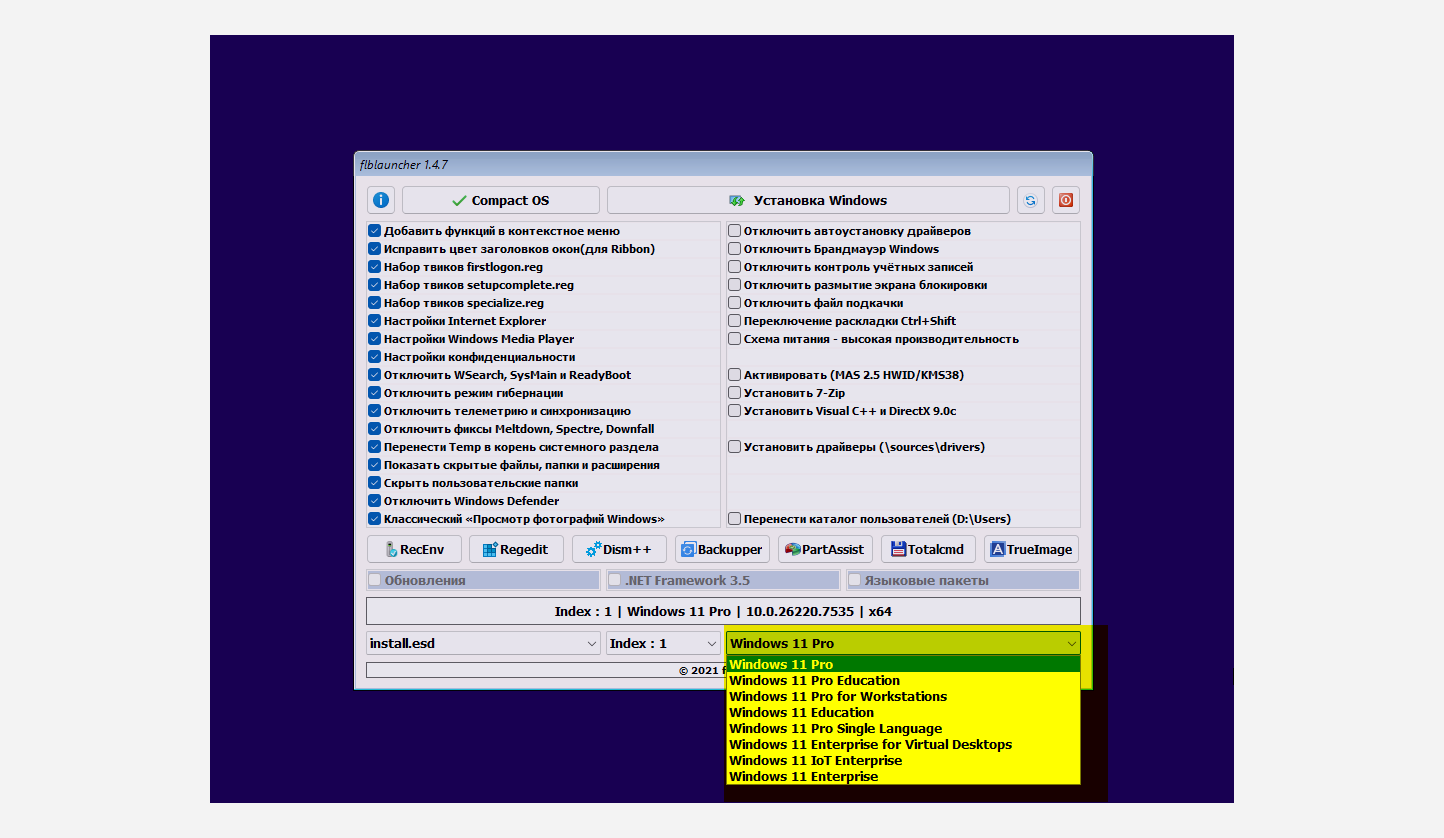Start Установка Windows installation
Screen dimensions: 1444x838
click(x=808, y=200)
